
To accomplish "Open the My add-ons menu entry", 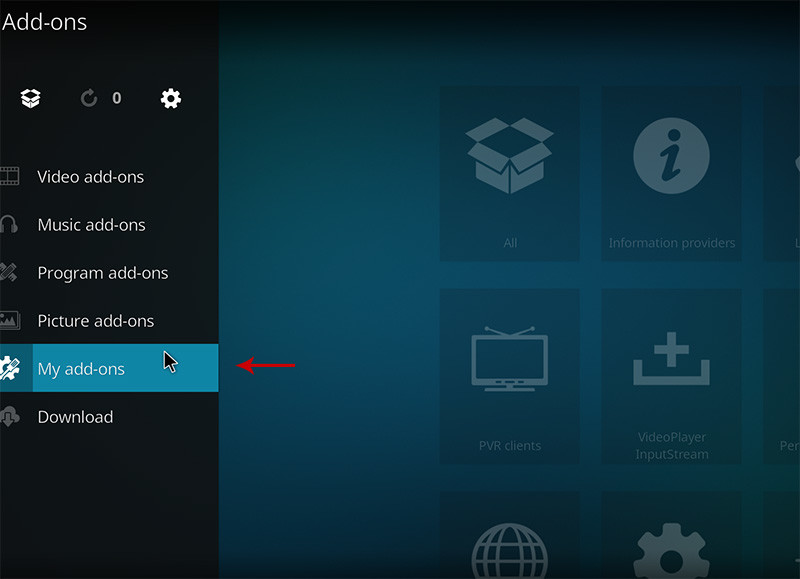I will pyautogui.click(x=81, y=369).
